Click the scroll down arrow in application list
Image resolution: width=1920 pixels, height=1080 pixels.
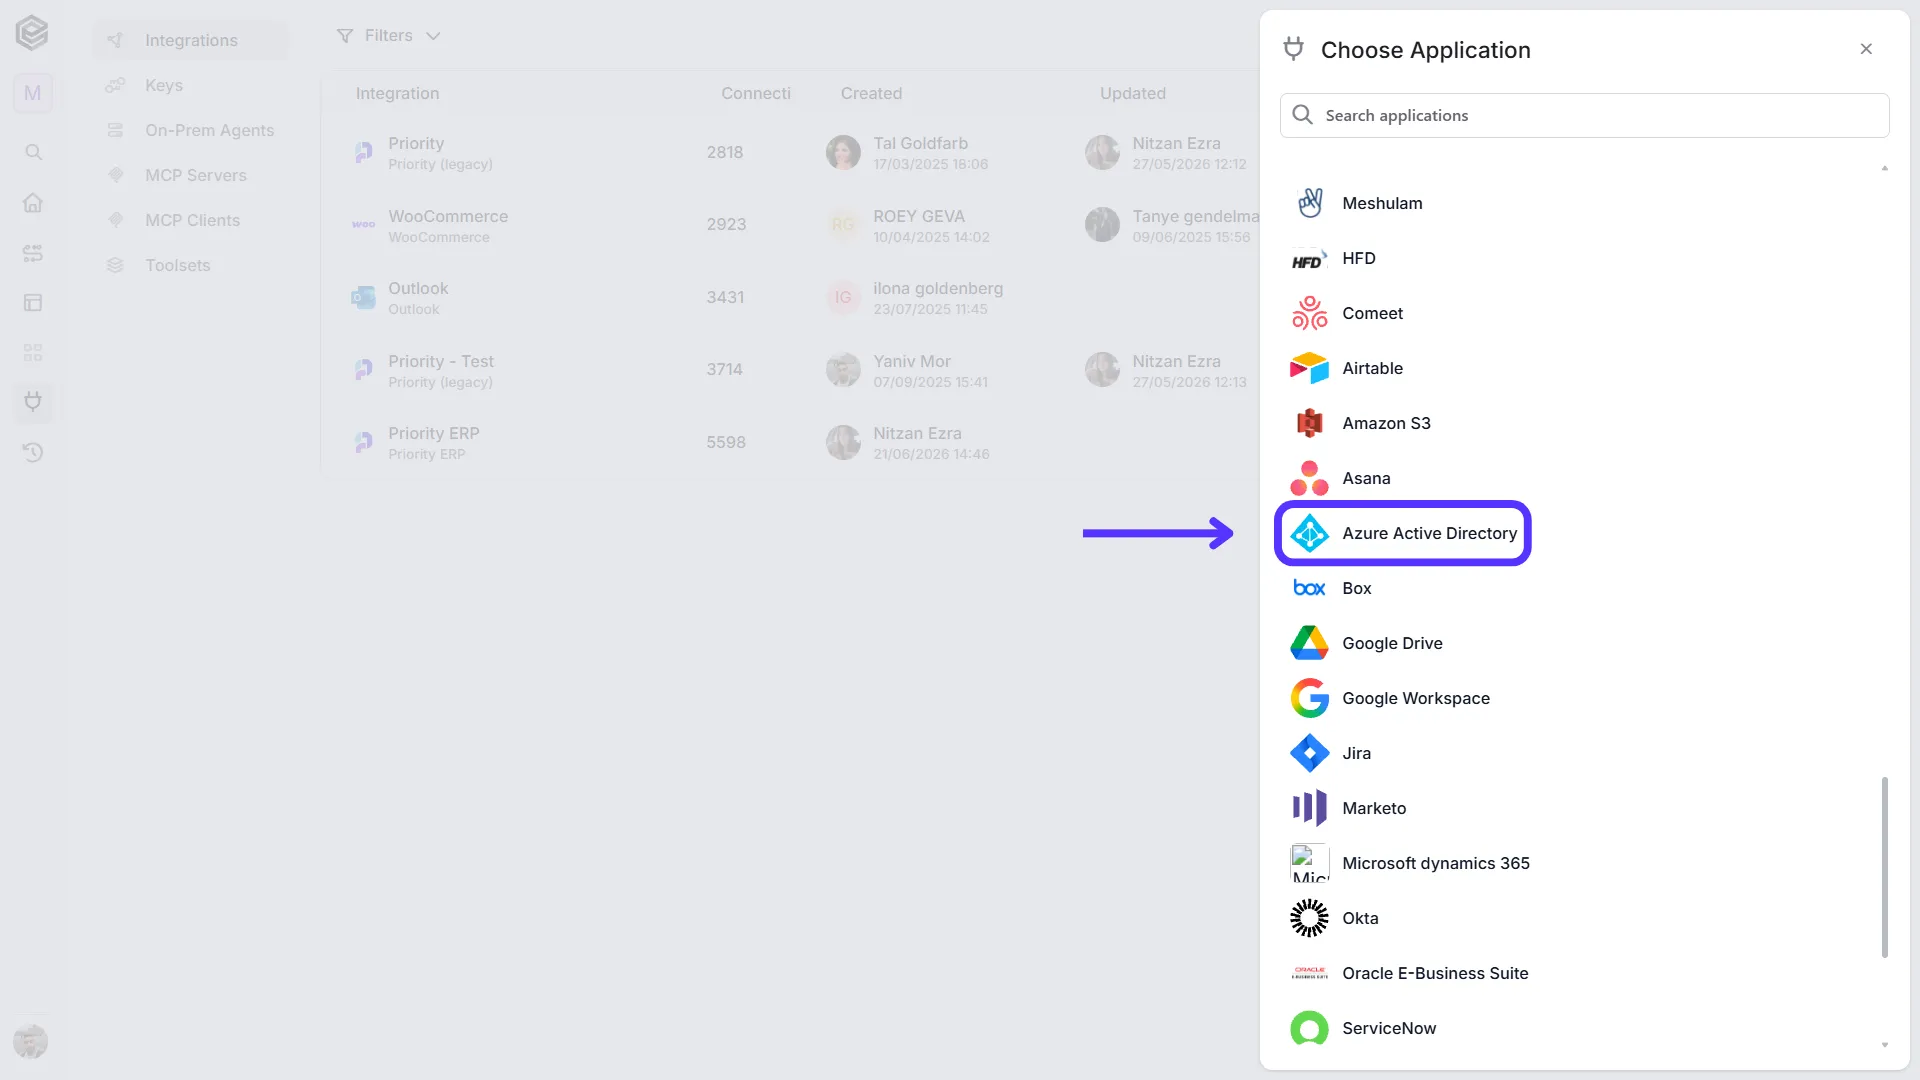pos(1884,1045)
